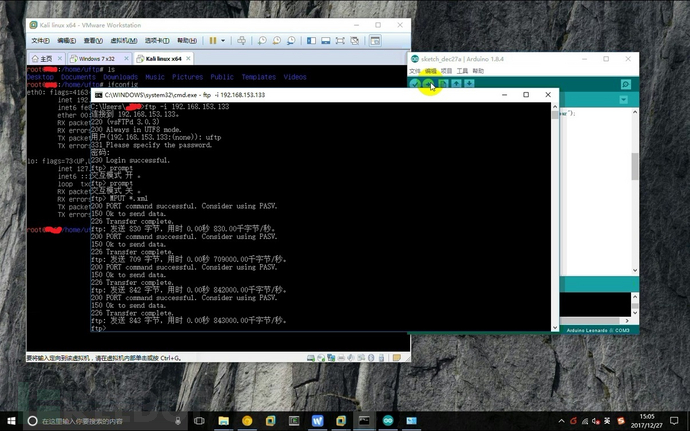Switch to the cmd taskbar icon
The image size is (690, 431).
tap(364, 421)
